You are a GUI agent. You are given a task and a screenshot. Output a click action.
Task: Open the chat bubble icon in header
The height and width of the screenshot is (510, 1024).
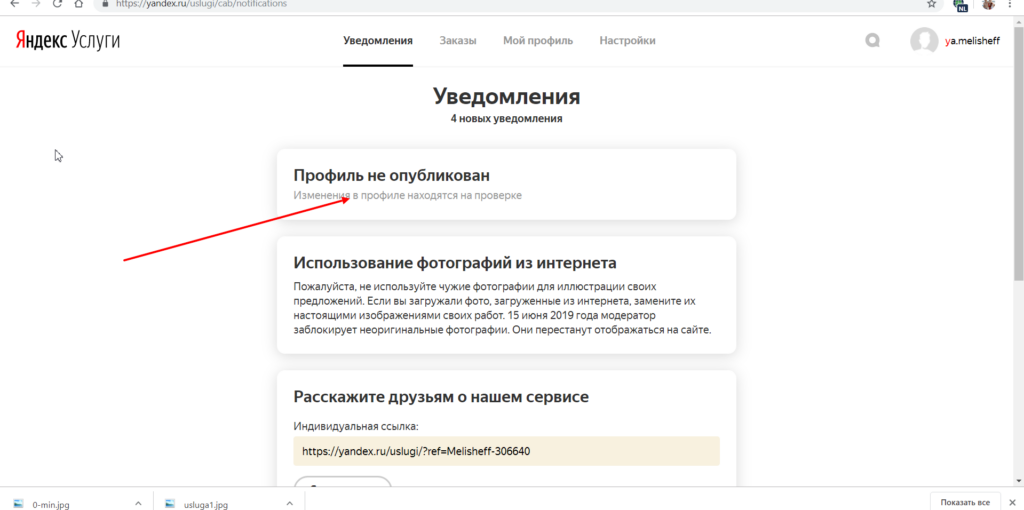coord(872,40)
